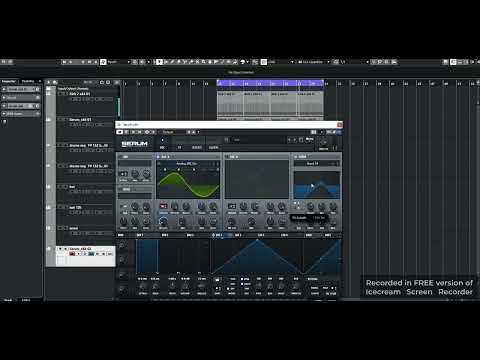Image resolution: width=480 pixels, height=360 pixels.
Task: Click the OSC B unison voices box
Action: tap(232, 206)
